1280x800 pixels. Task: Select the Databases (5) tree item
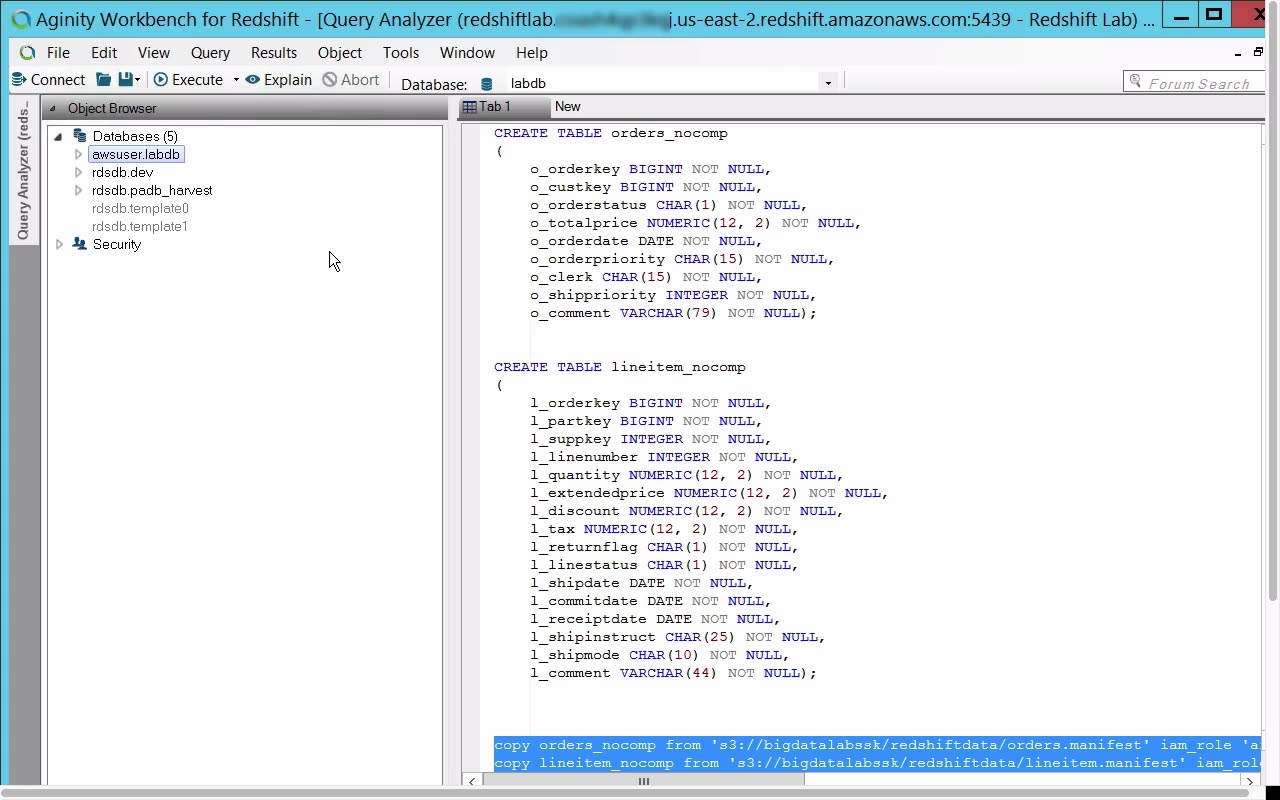pos(135,137)
